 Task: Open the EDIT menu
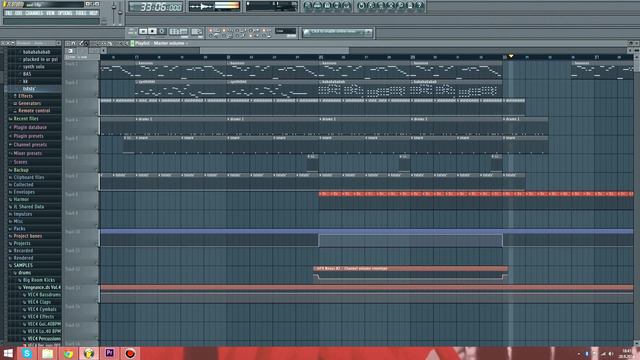click(x=18, y=13)
